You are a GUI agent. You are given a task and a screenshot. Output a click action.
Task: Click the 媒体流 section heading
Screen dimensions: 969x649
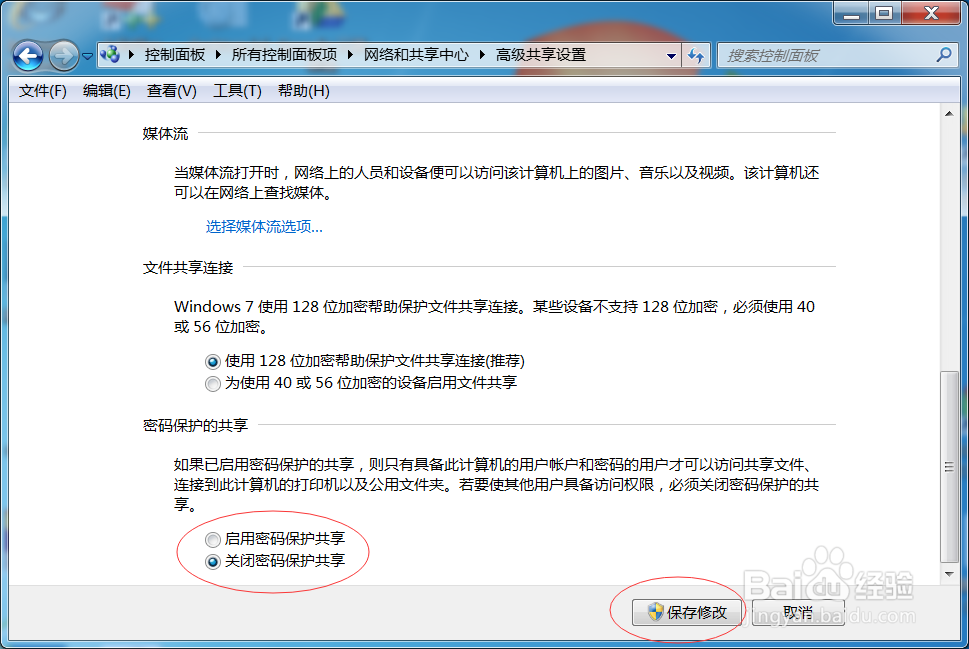(x=165, y=134)
